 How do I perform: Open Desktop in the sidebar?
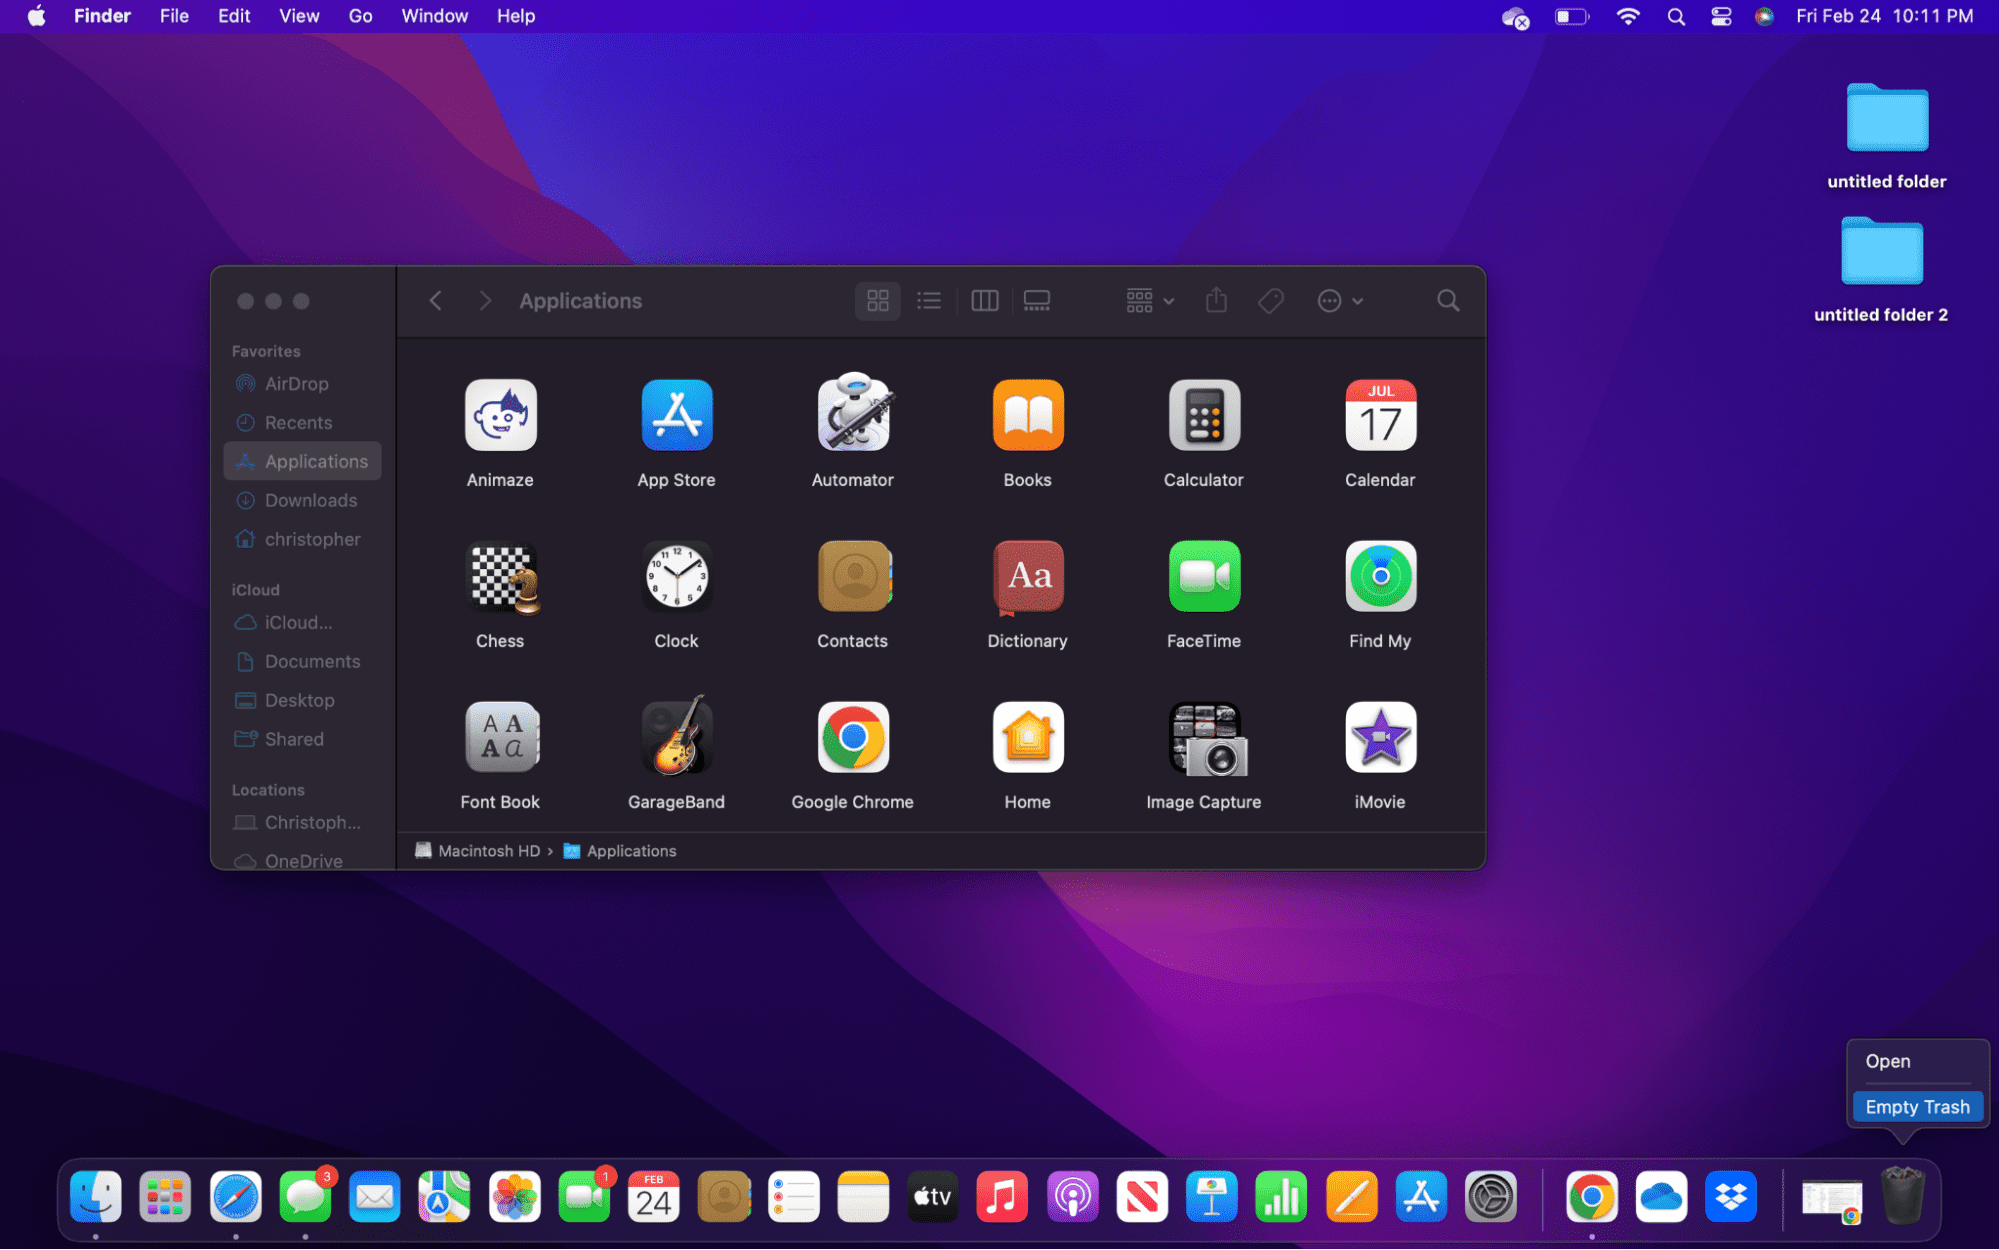(x=302, y=701)
